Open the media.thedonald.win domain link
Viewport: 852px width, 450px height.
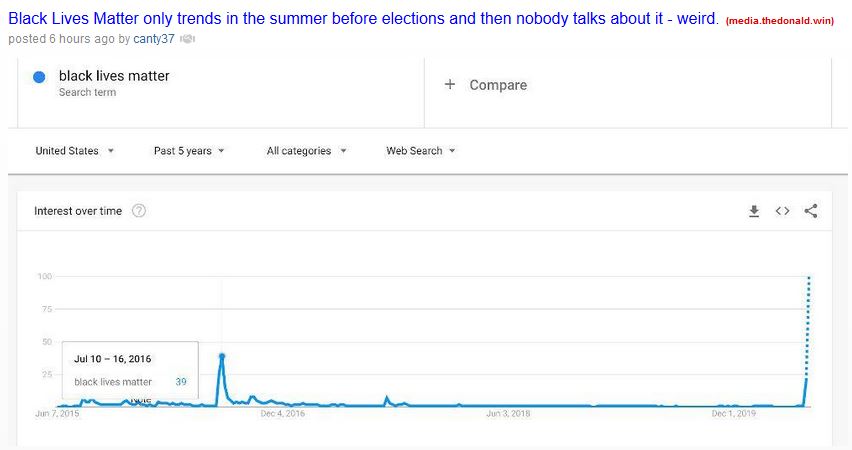[x=780, y=21]
